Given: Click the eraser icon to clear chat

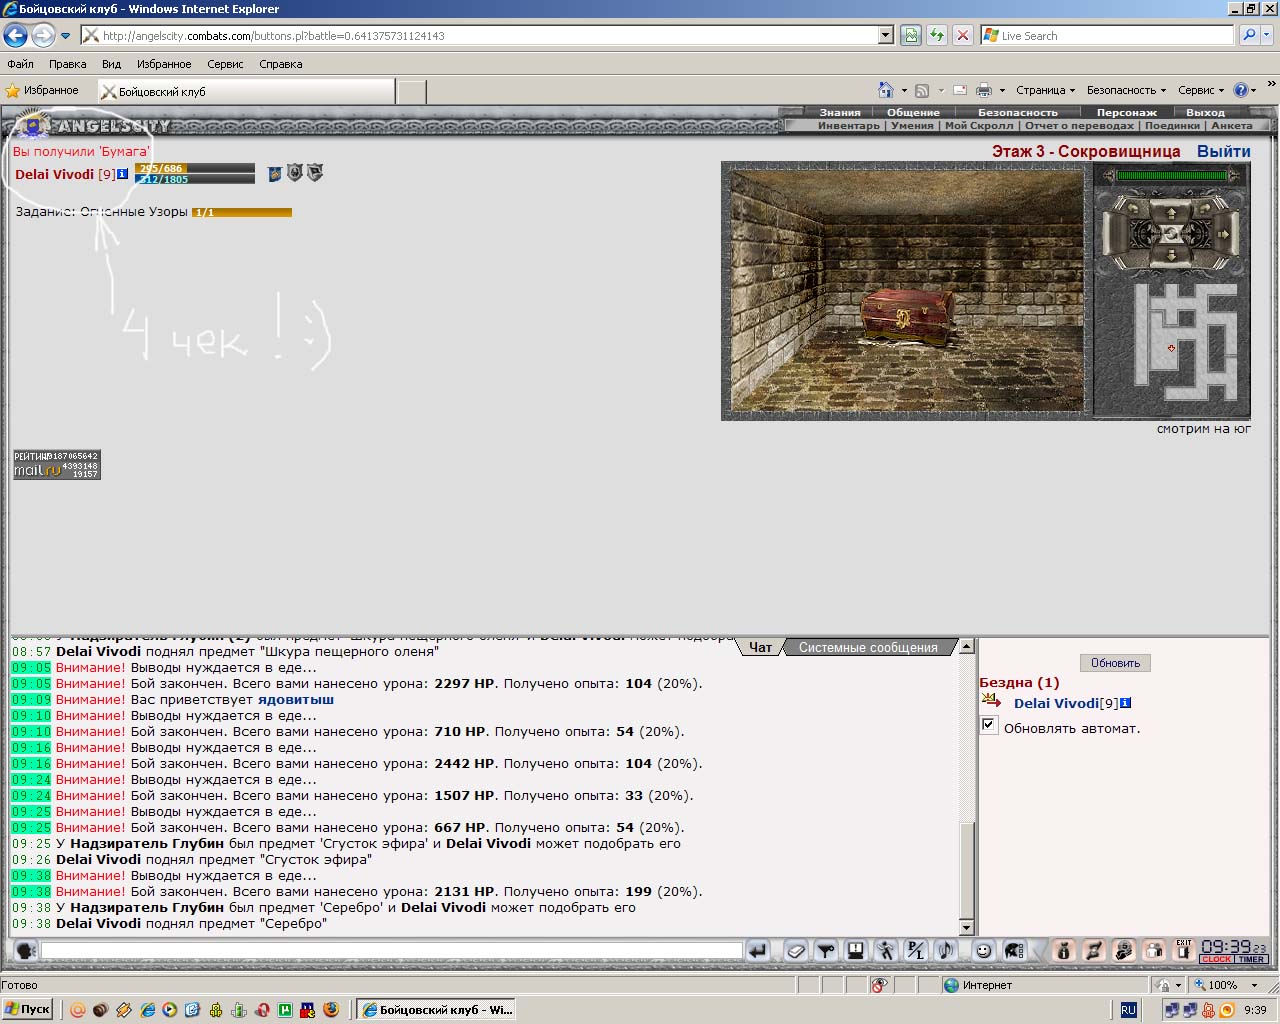Looking at the screenshot, I should click(797, 951).
